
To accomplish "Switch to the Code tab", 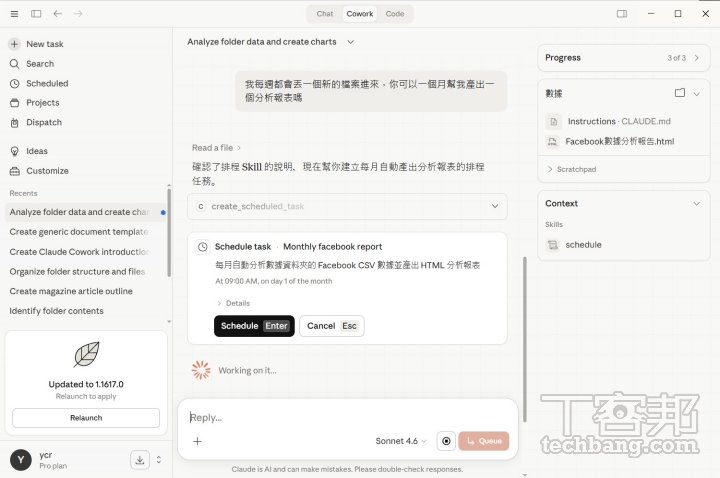I will click(395, 14).
